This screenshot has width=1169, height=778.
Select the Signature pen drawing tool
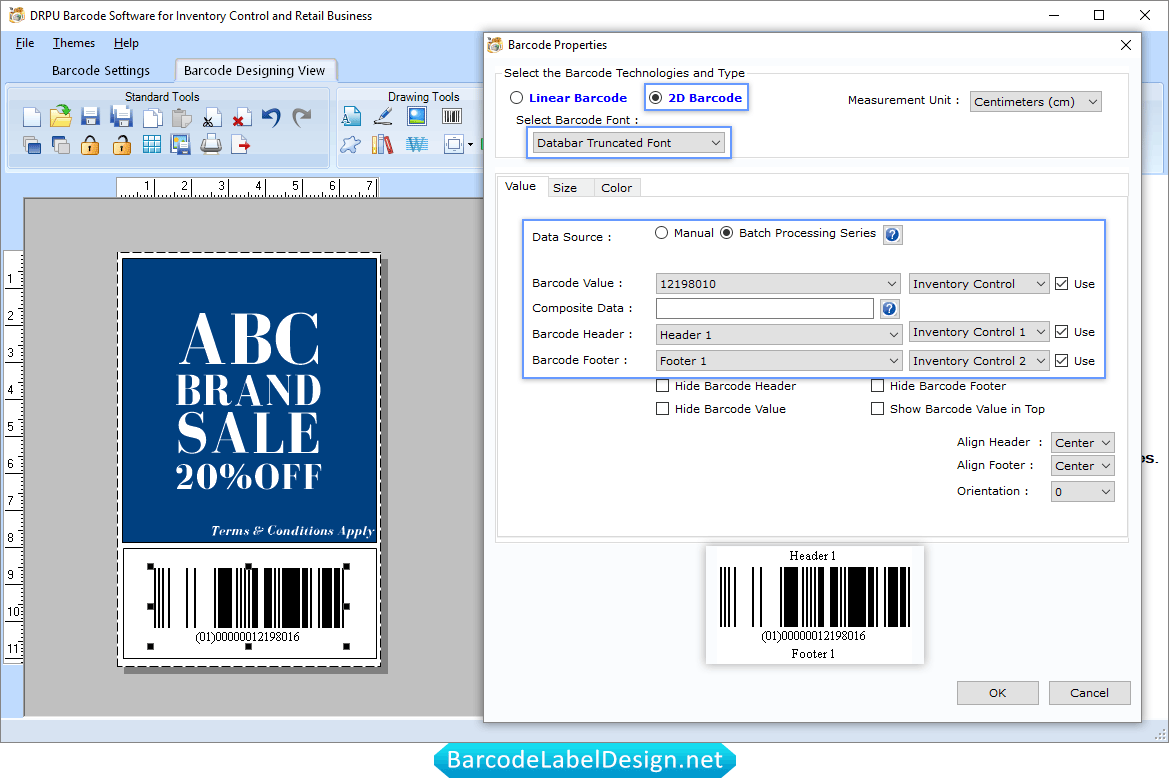click(383, 116)
